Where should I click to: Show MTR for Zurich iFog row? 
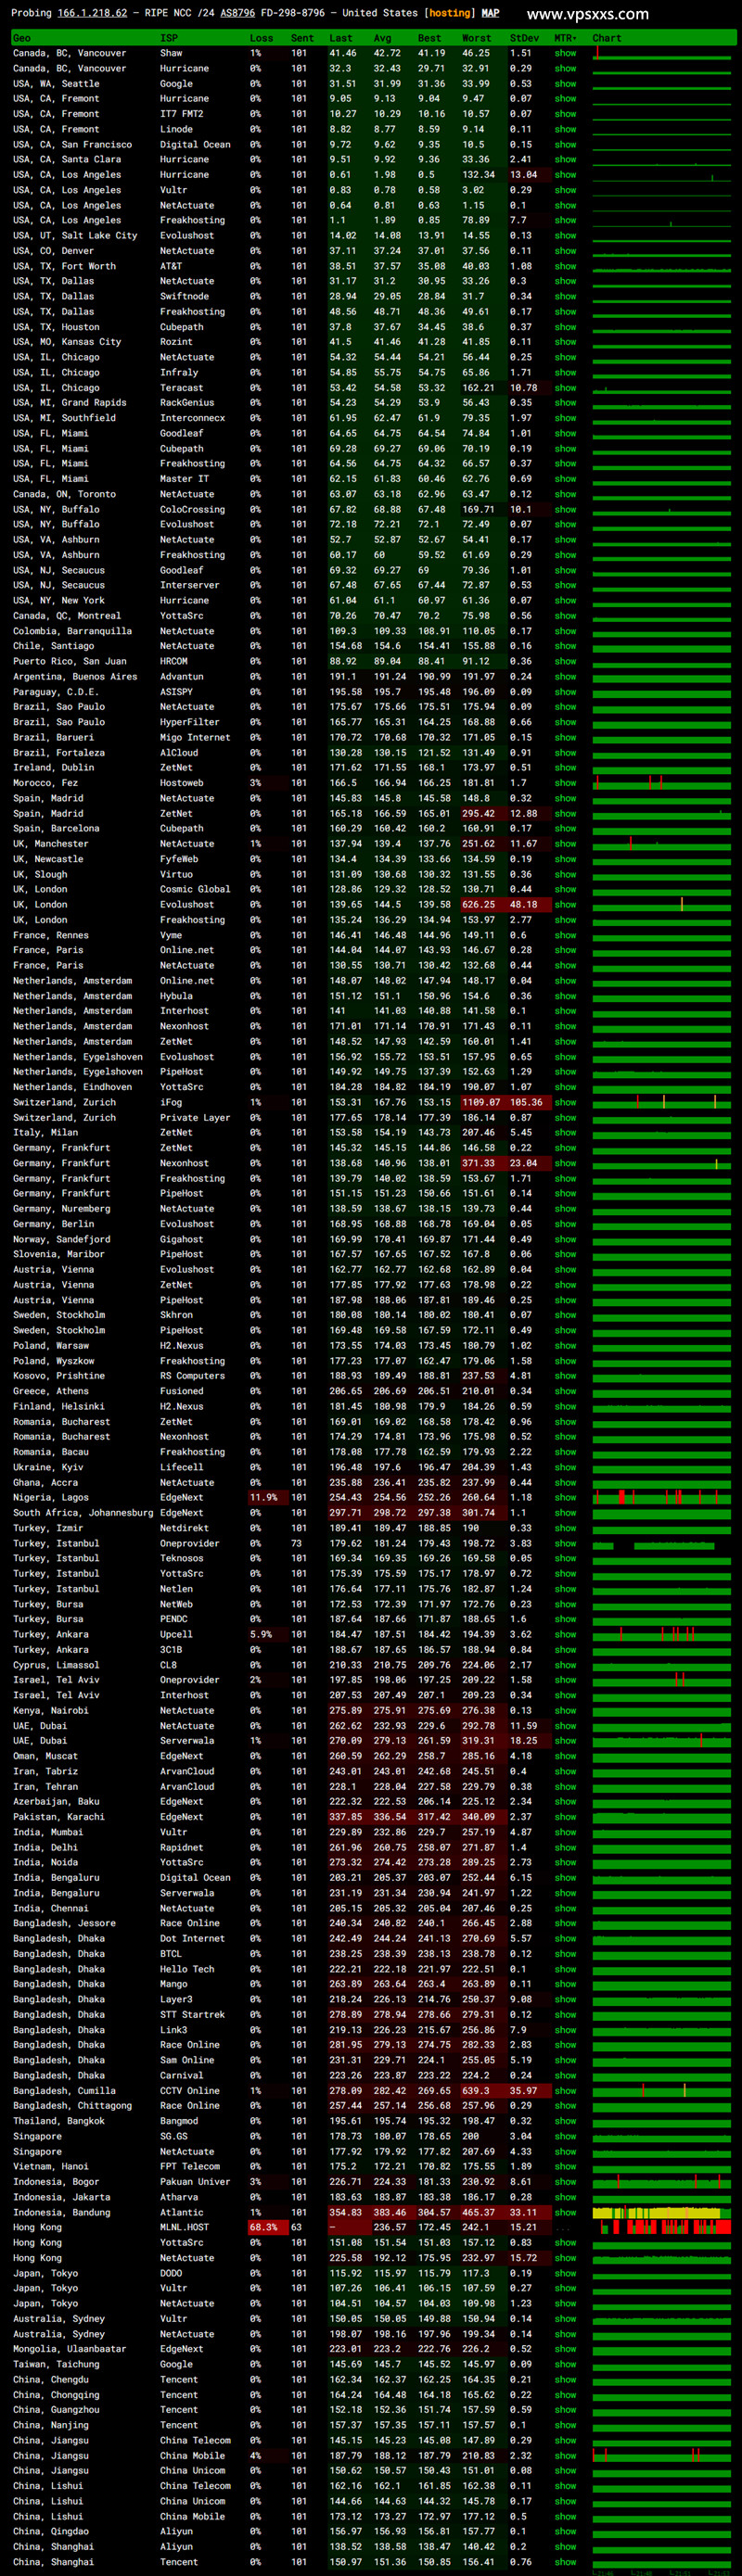point(566,1102)
